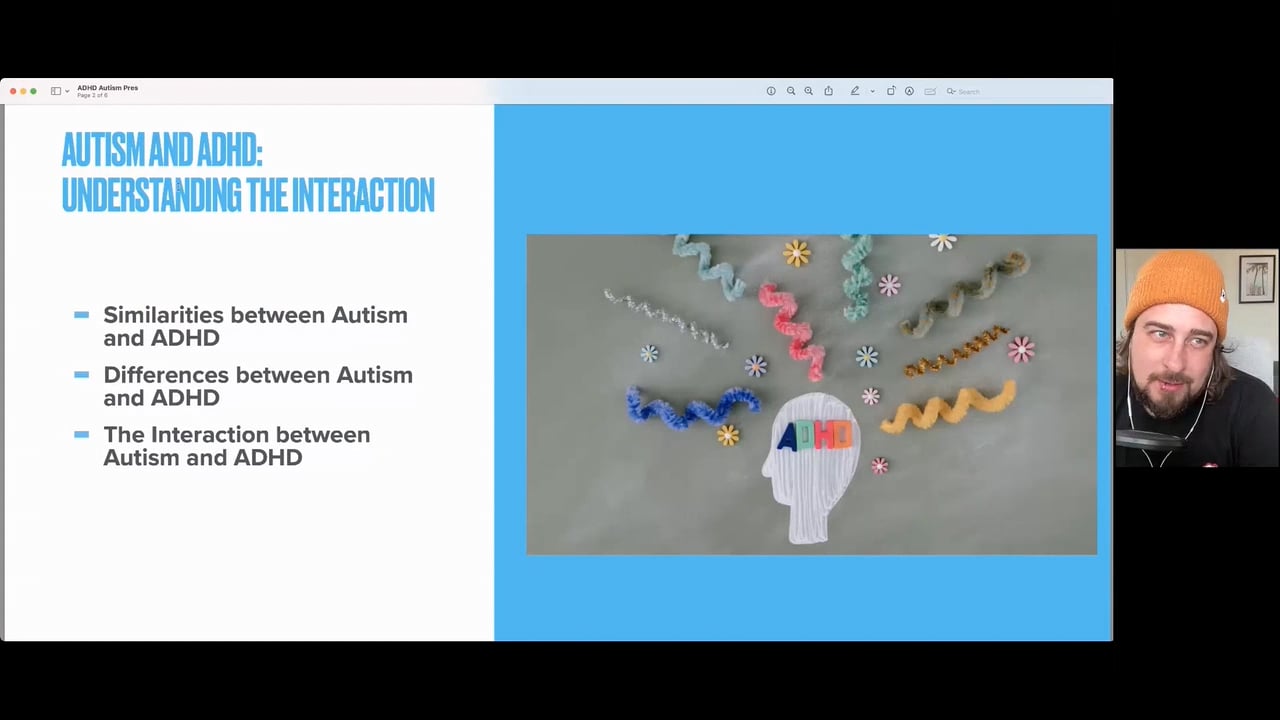Click the form filling toolbar icon
The image size is (1280, 720).
point(930,91)
